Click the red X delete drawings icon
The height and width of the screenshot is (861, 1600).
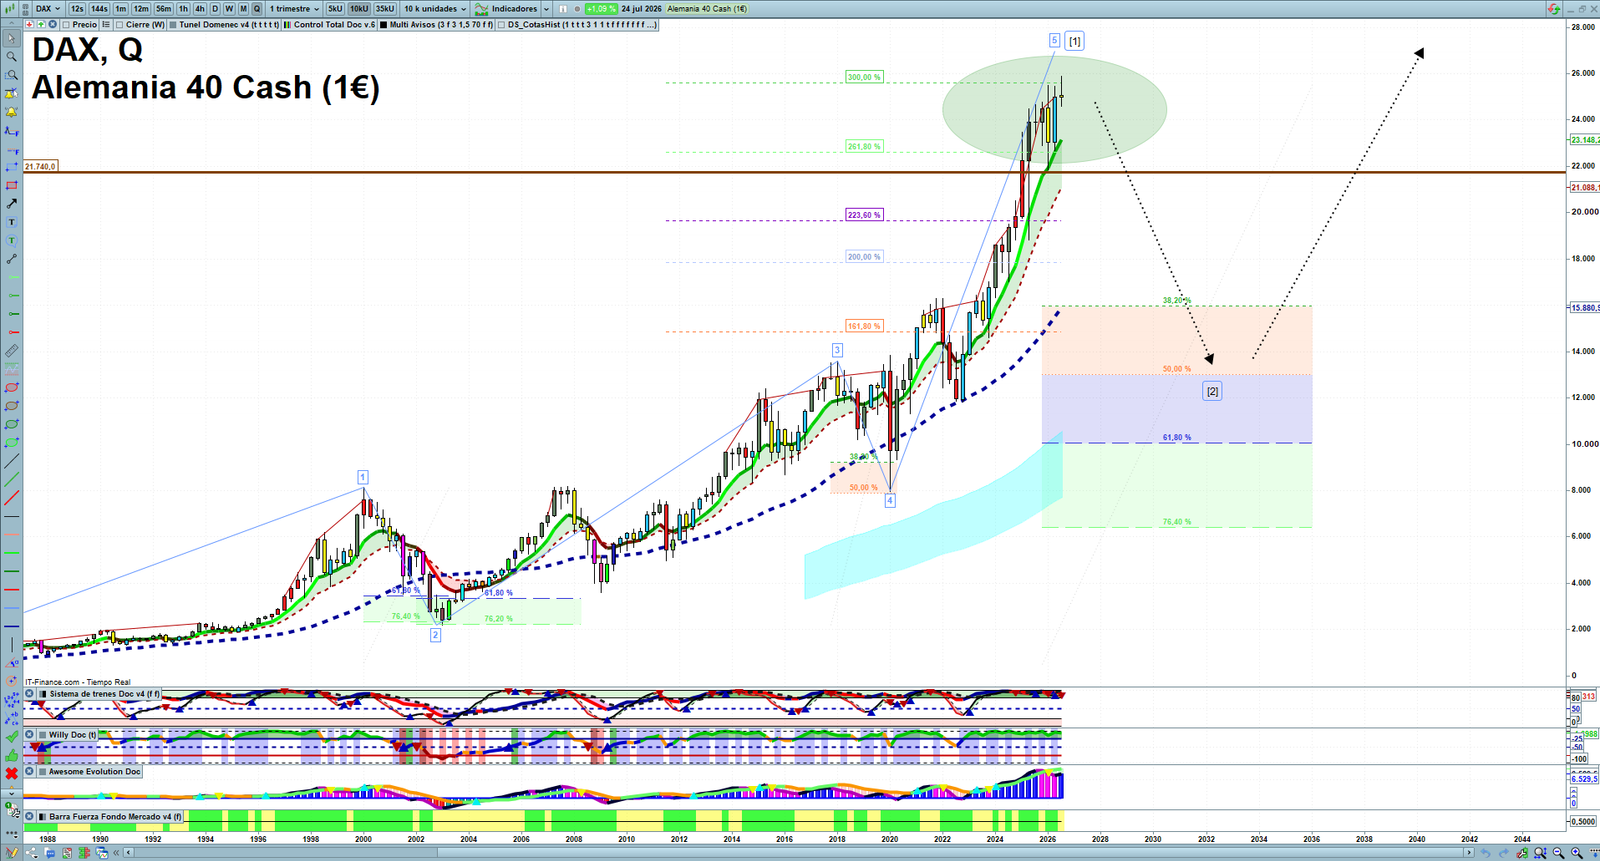[11, 774]
